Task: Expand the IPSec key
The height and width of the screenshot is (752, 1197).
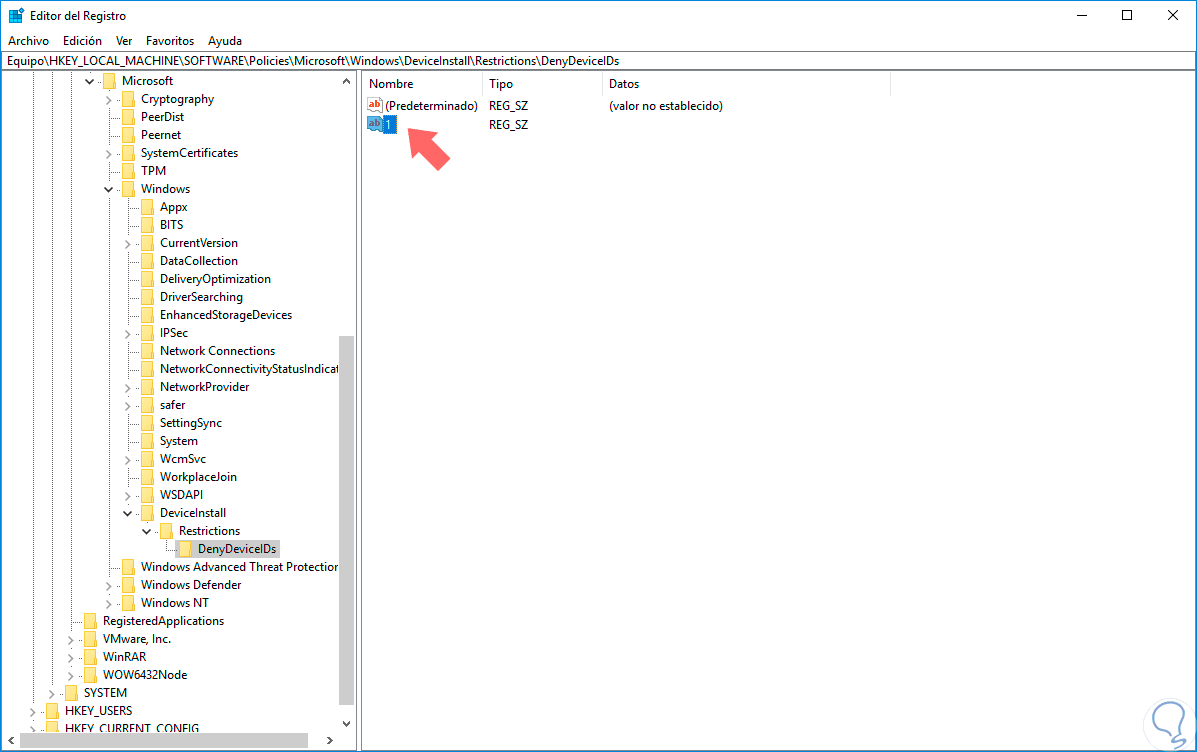Action: coord(127,334)
